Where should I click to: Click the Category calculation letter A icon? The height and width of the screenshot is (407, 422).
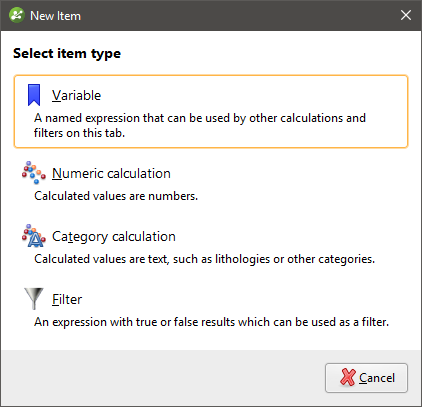pyautogui.click(x=34, y=236)
